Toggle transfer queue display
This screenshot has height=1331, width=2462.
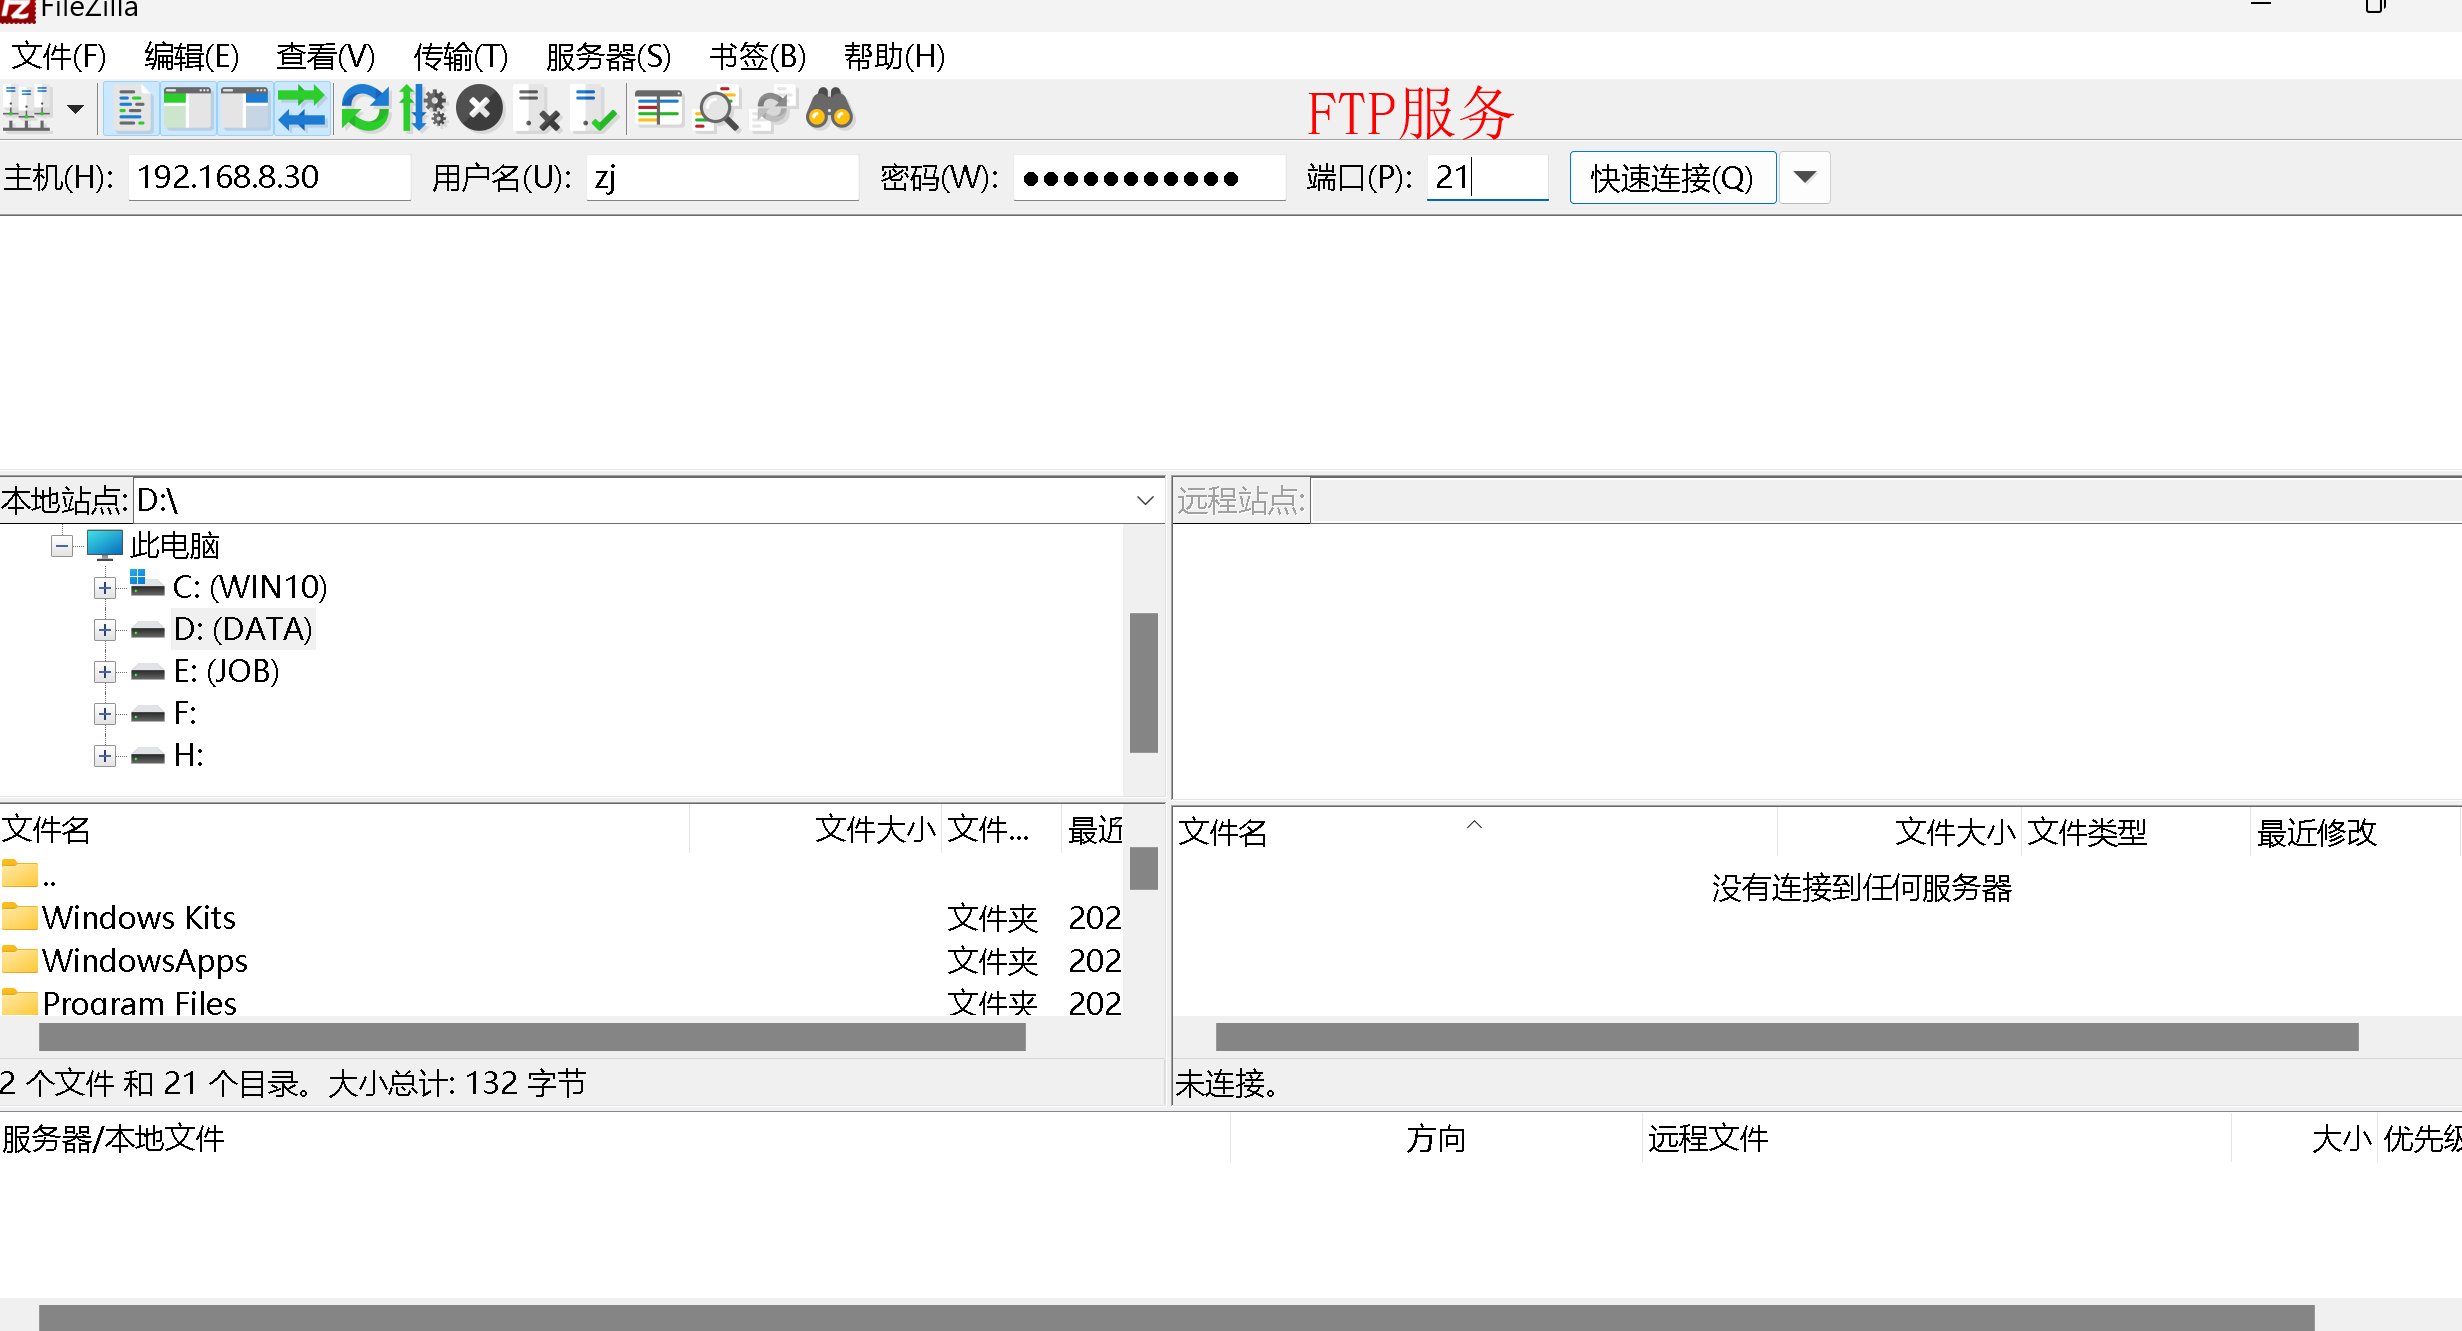[x=302, y=109]
